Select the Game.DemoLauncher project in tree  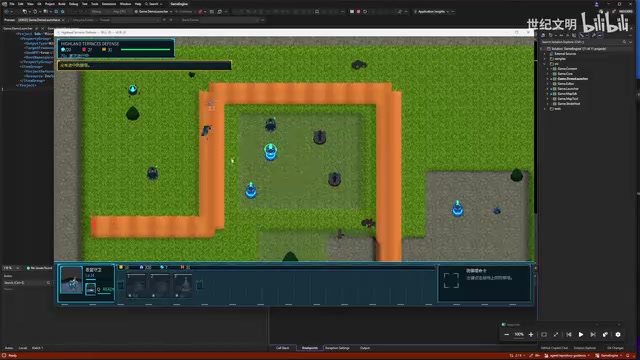click(x=572, y=78)
